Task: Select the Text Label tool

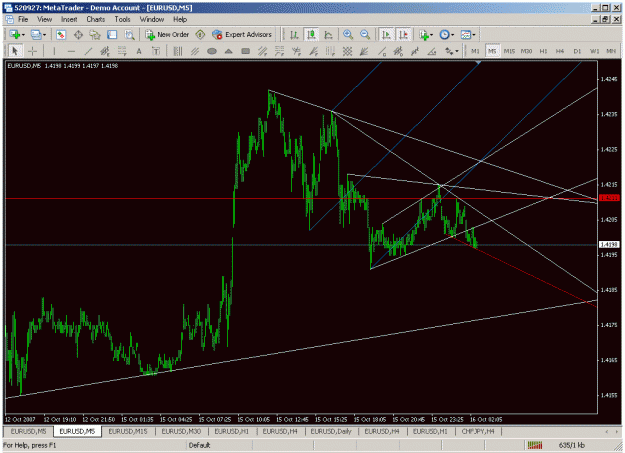Action: [x=156, y=51]
